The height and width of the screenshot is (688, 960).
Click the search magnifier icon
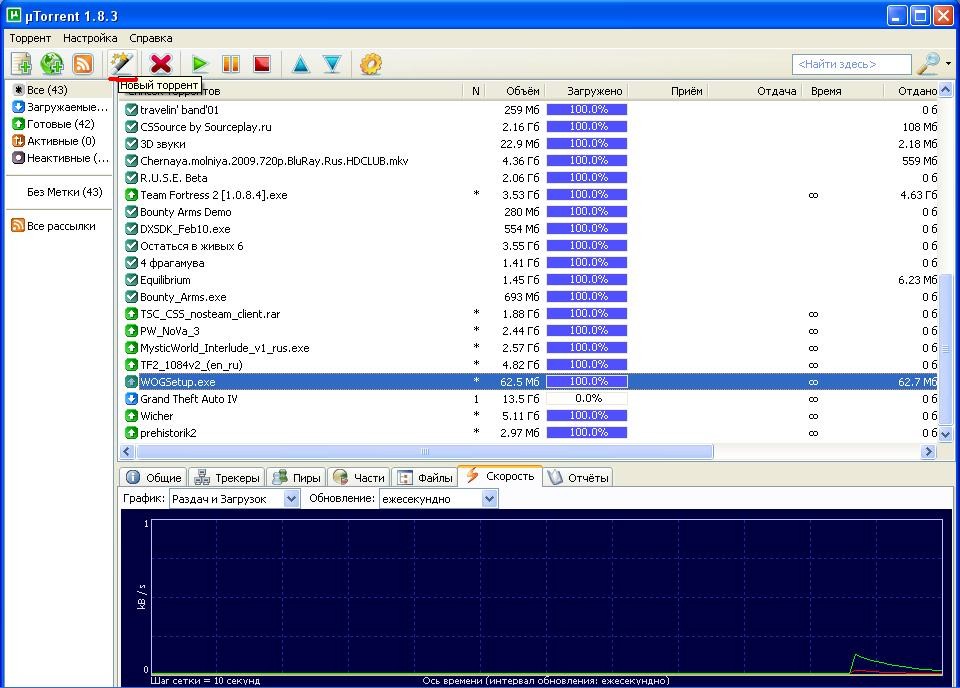[x=929, y=63]
